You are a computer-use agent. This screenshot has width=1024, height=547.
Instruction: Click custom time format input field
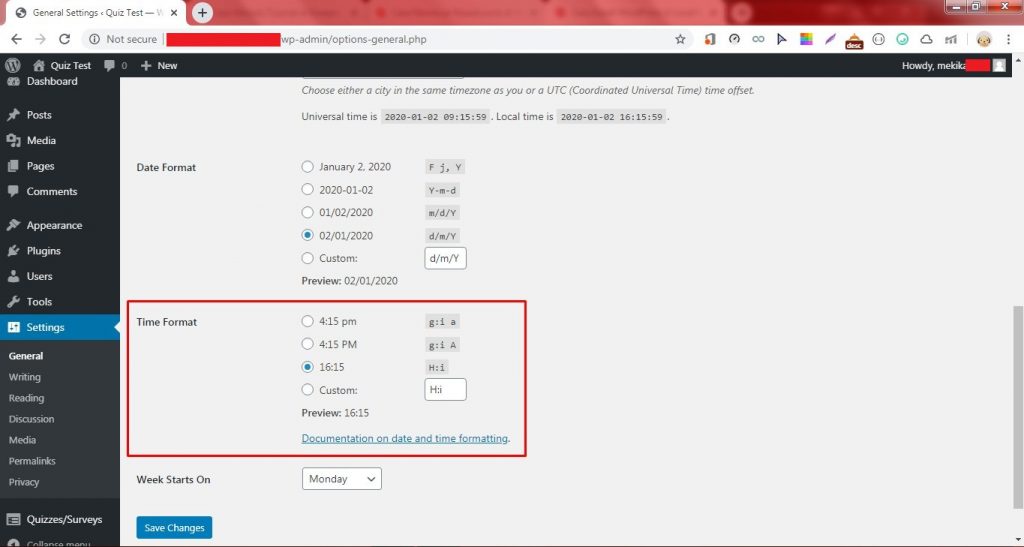click(445, 390)
